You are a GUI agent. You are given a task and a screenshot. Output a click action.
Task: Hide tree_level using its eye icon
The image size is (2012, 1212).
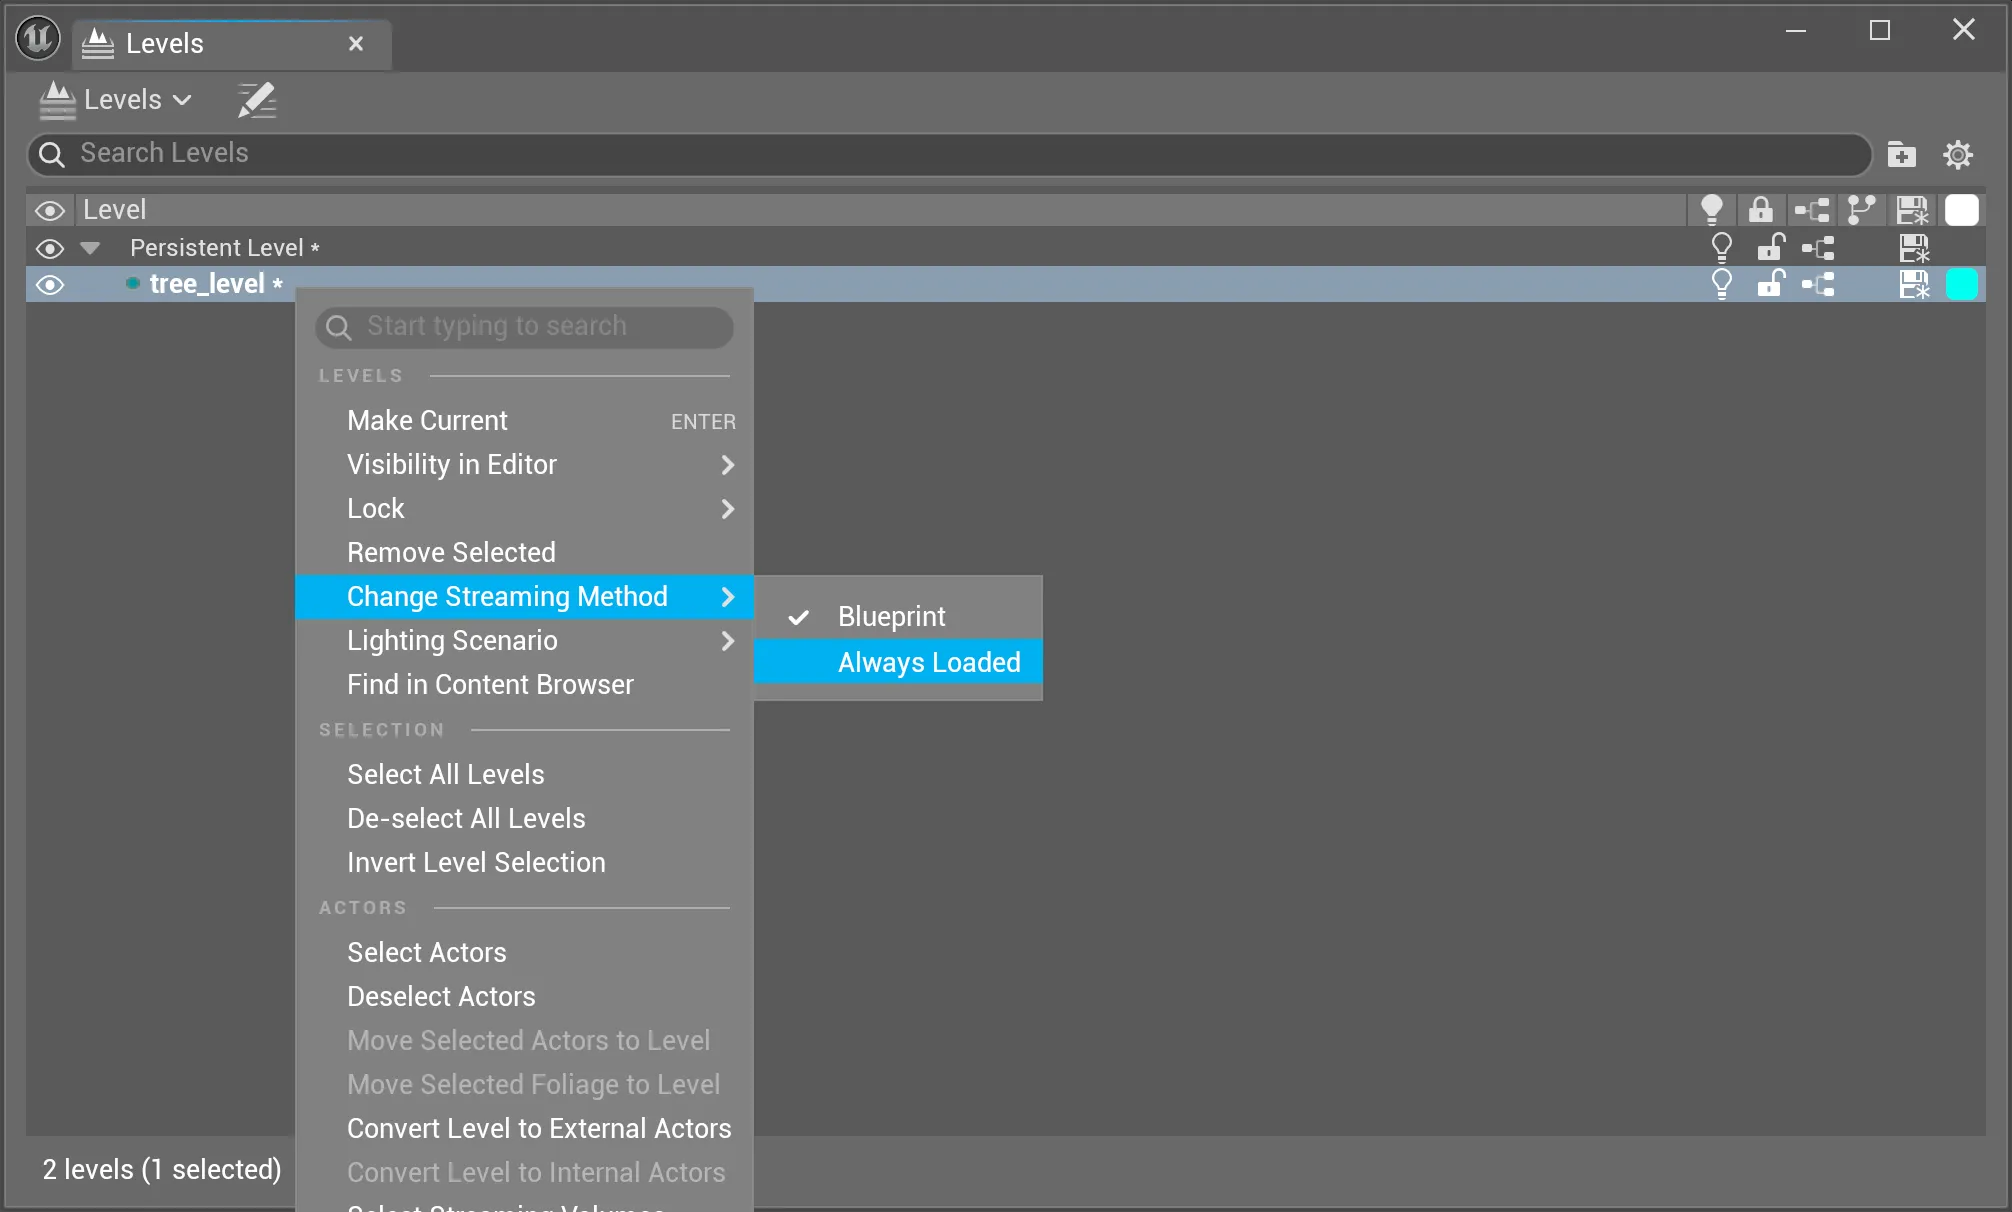(50, 285)
